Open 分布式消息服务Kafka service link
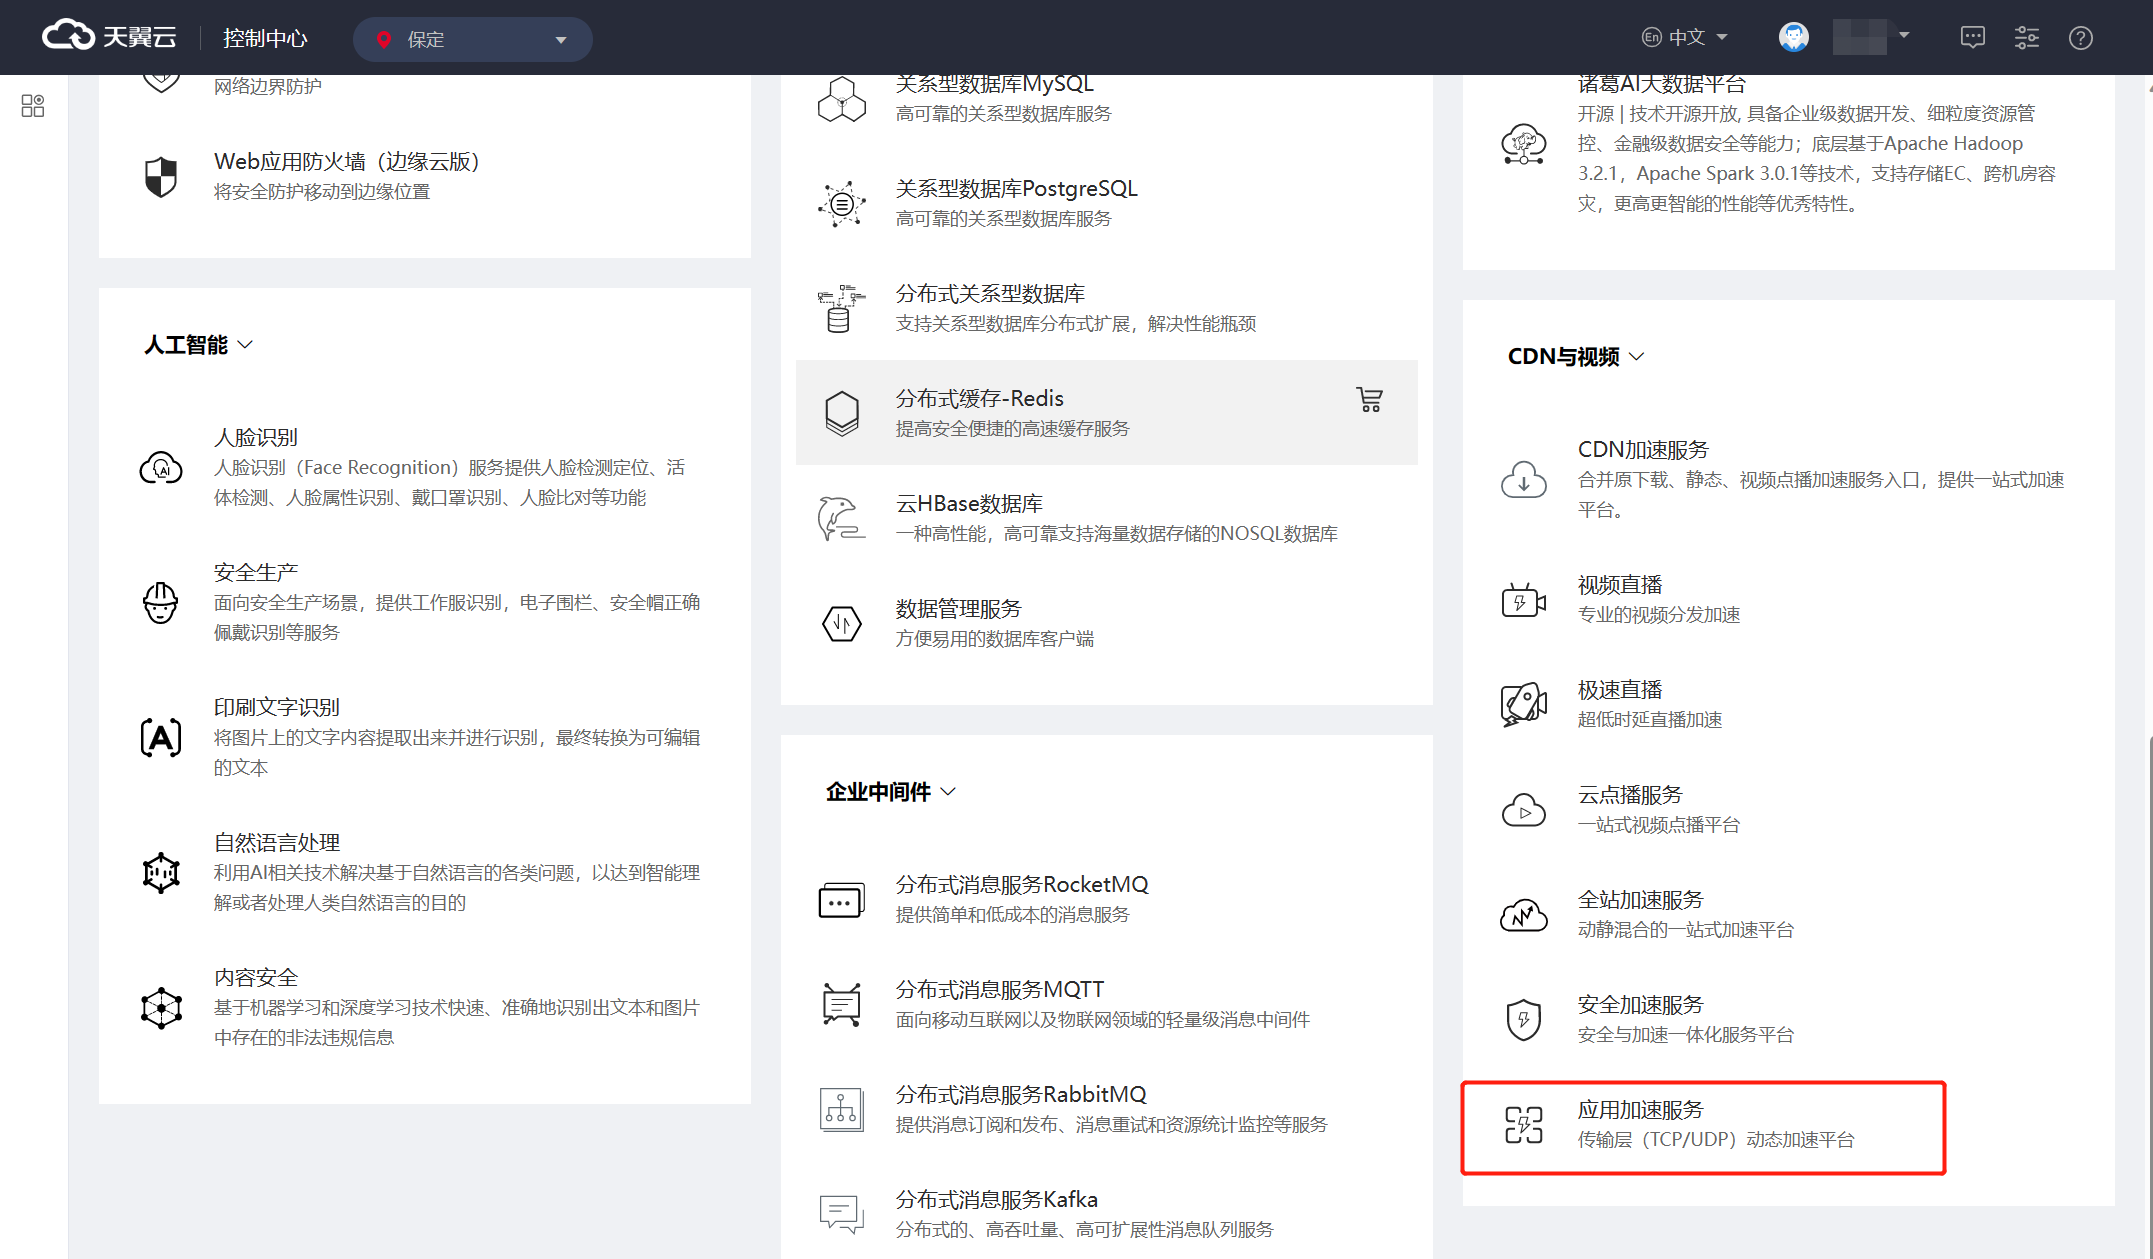The width and height of the screenshot is (2153, 1259). tap(996, 1199)
